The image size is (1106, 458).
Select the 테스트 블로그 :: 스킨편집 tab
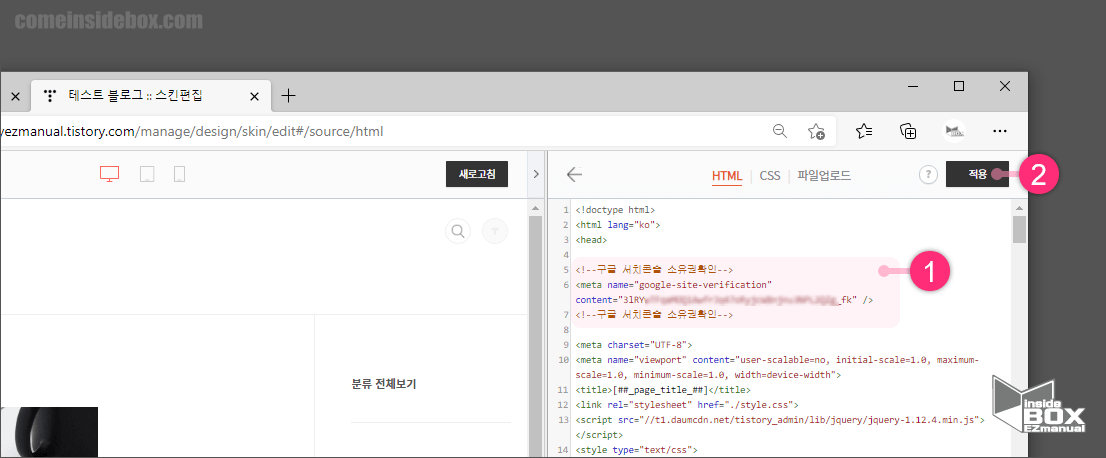(150, 96)
